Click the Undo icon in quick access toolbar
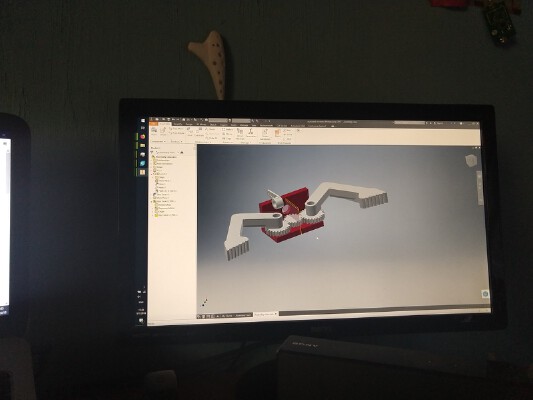The height and width of the screenshot is (400, 533). (173, 120)
